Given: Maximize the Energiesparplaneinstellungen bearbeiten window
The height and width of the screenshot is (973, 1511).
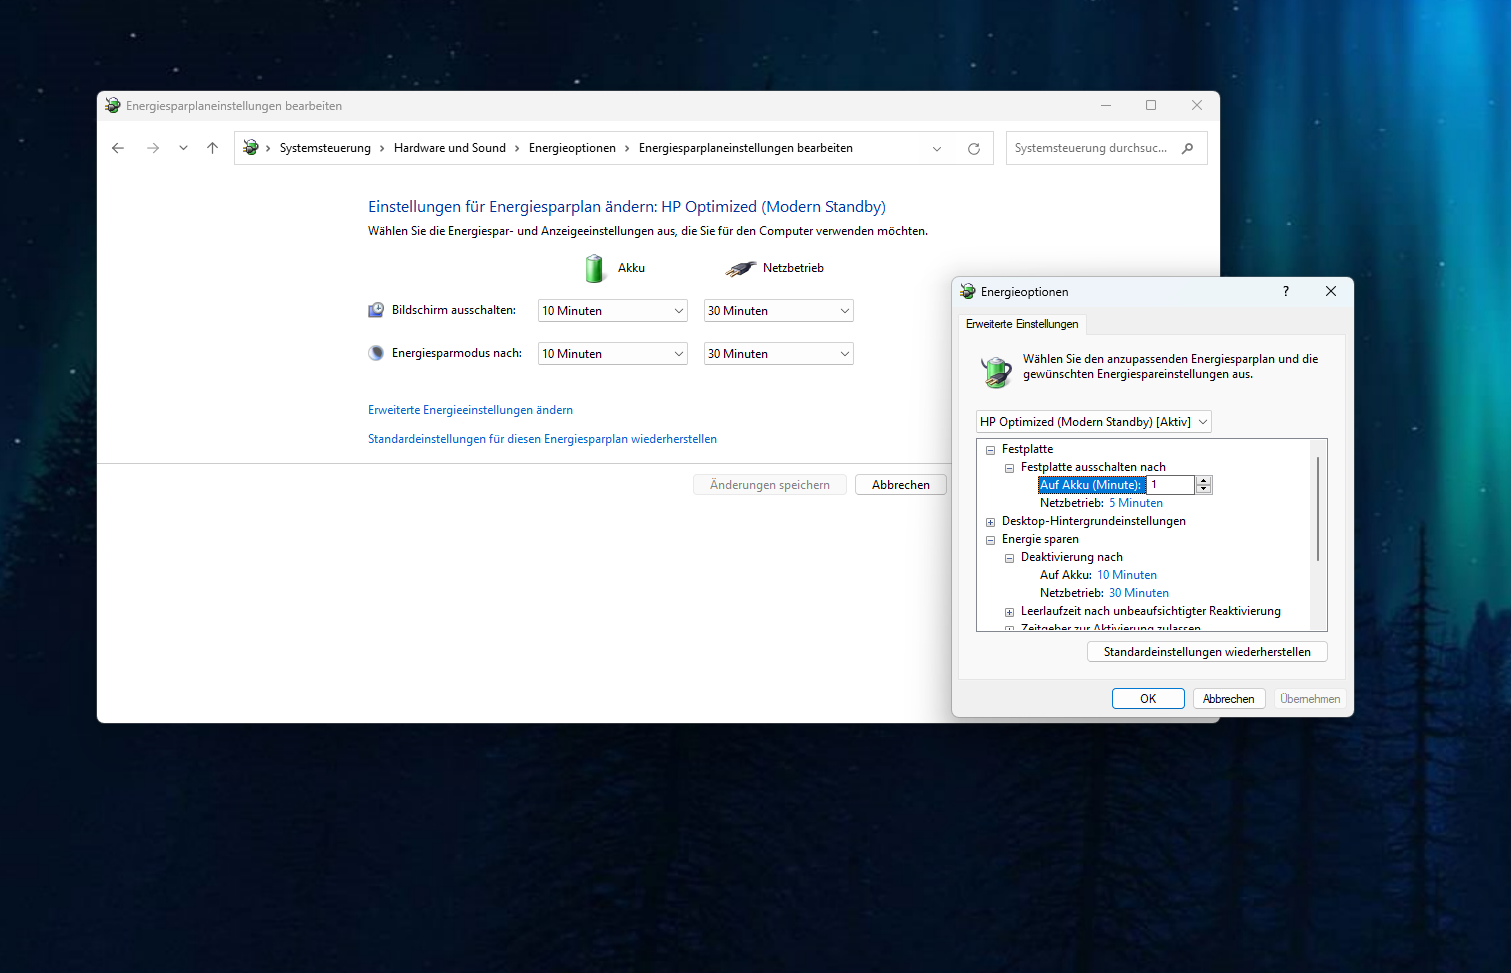Looking at the screenshot, I should (x=1151, y=105).
